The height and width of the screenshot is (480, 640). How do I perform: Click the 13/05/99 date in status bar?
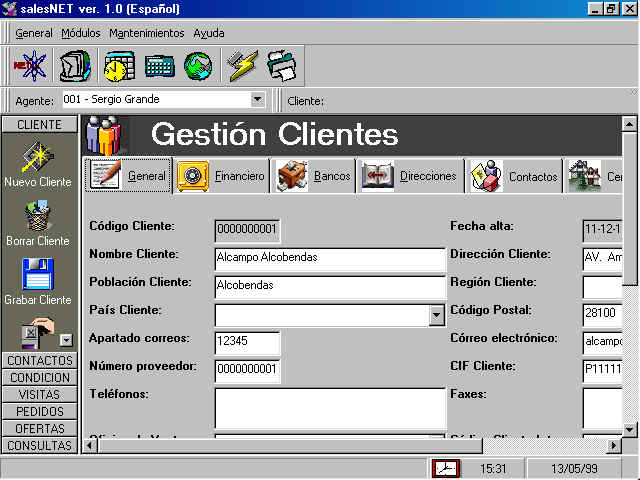[574, 468]
